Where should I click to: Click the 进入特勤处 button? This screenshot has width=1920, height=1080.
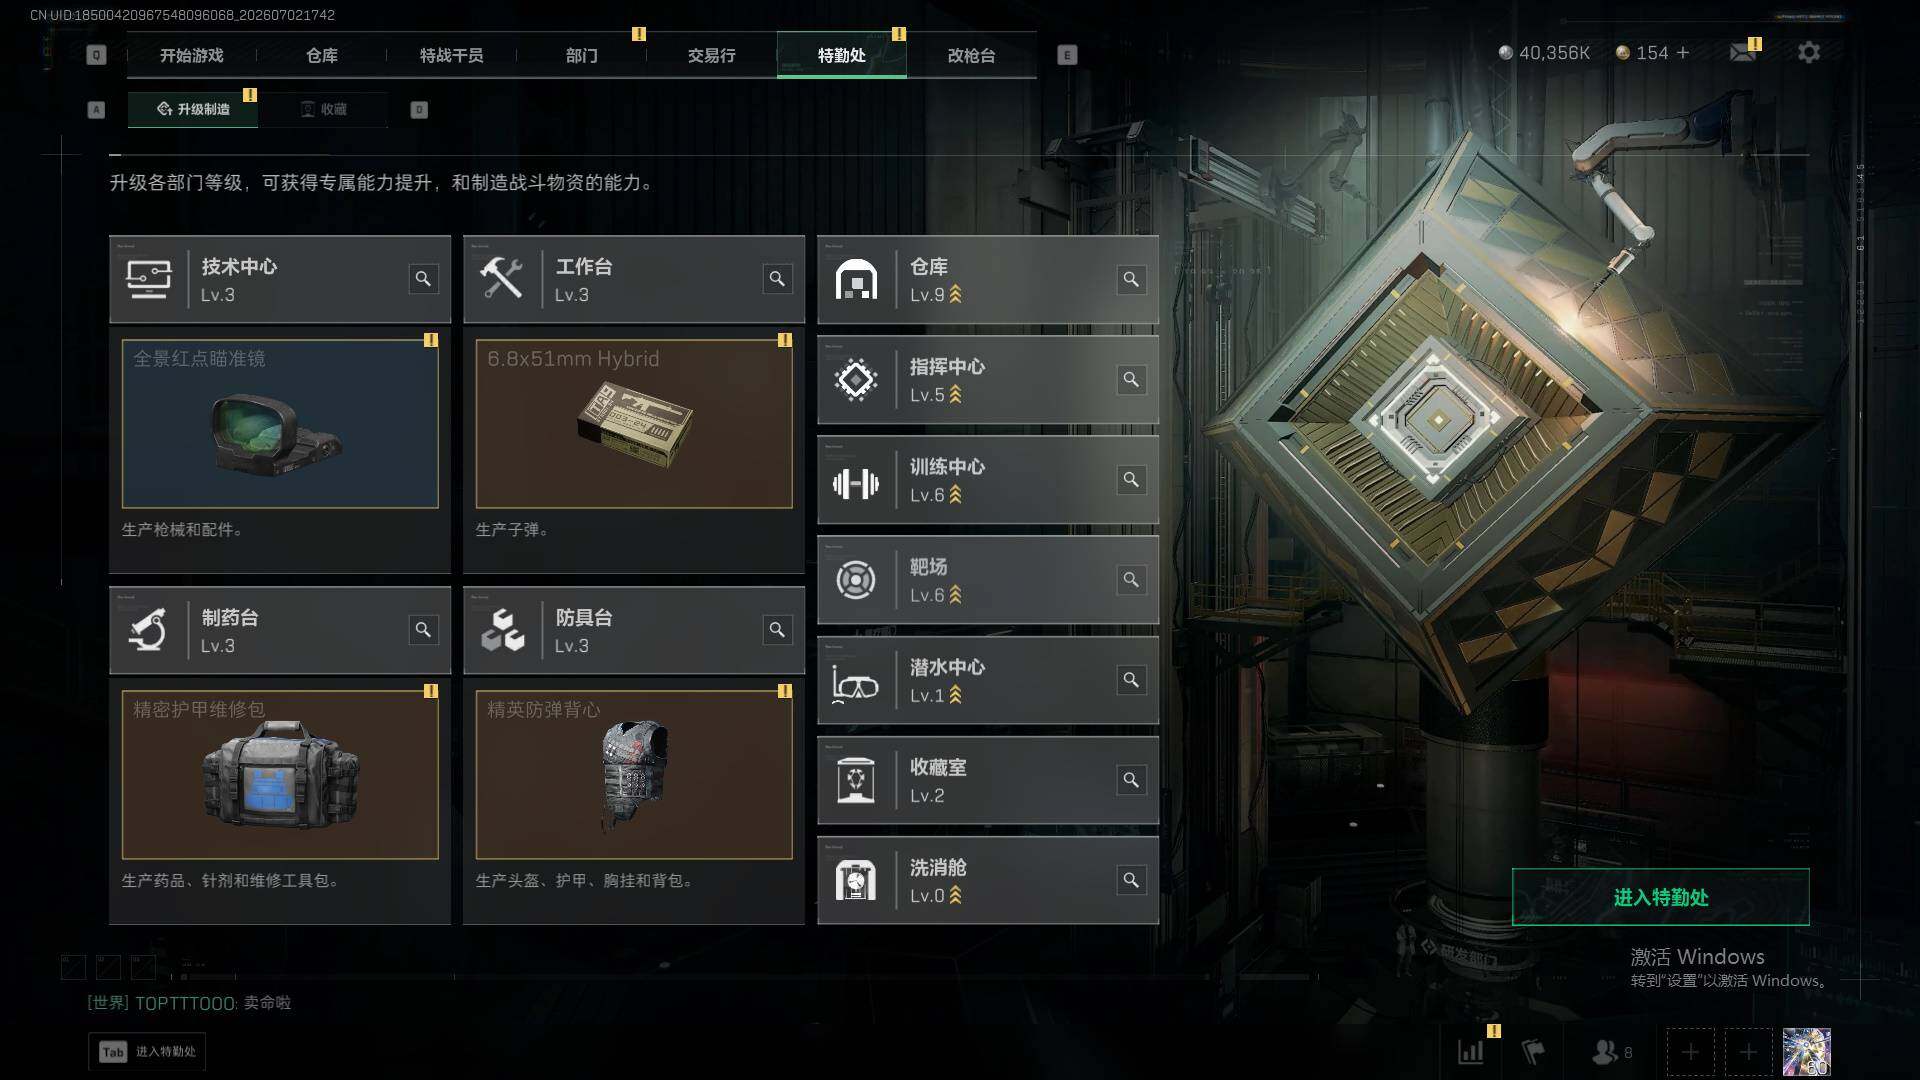click(1660, 897)
